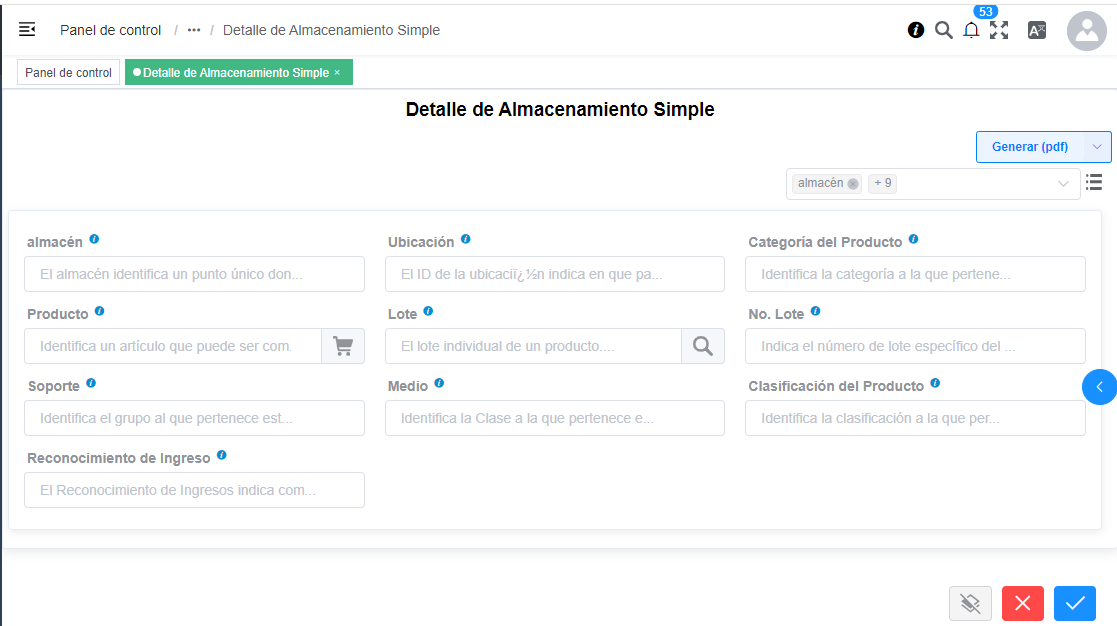Follow the Panel de control breadcrumb link

click(110, 30)
